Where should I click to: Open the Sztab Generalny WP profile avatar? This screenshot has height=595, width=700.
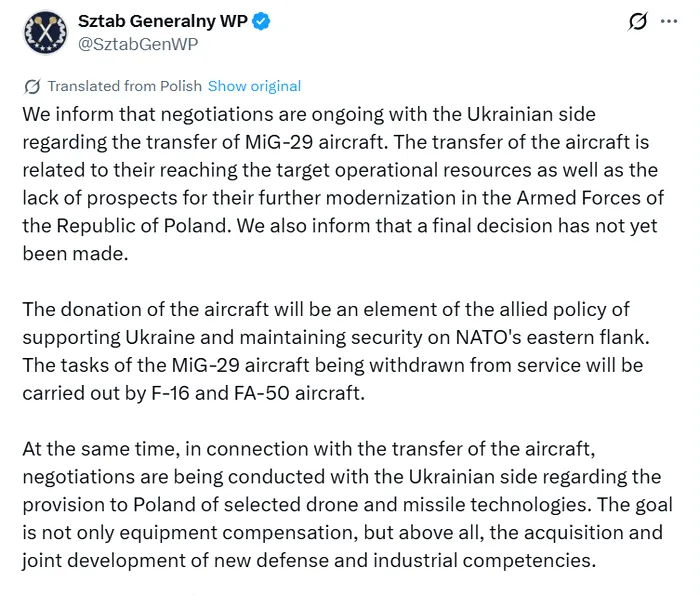pos(44,32)
